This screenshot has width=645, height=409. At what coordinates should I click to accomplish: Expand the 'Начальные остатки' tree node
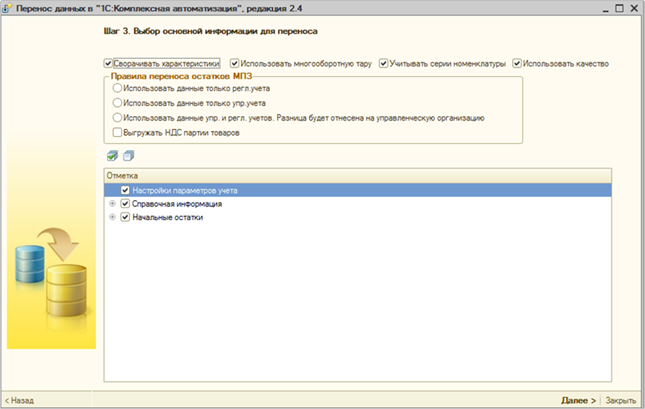pyautogui.click(x=112, y=217)
